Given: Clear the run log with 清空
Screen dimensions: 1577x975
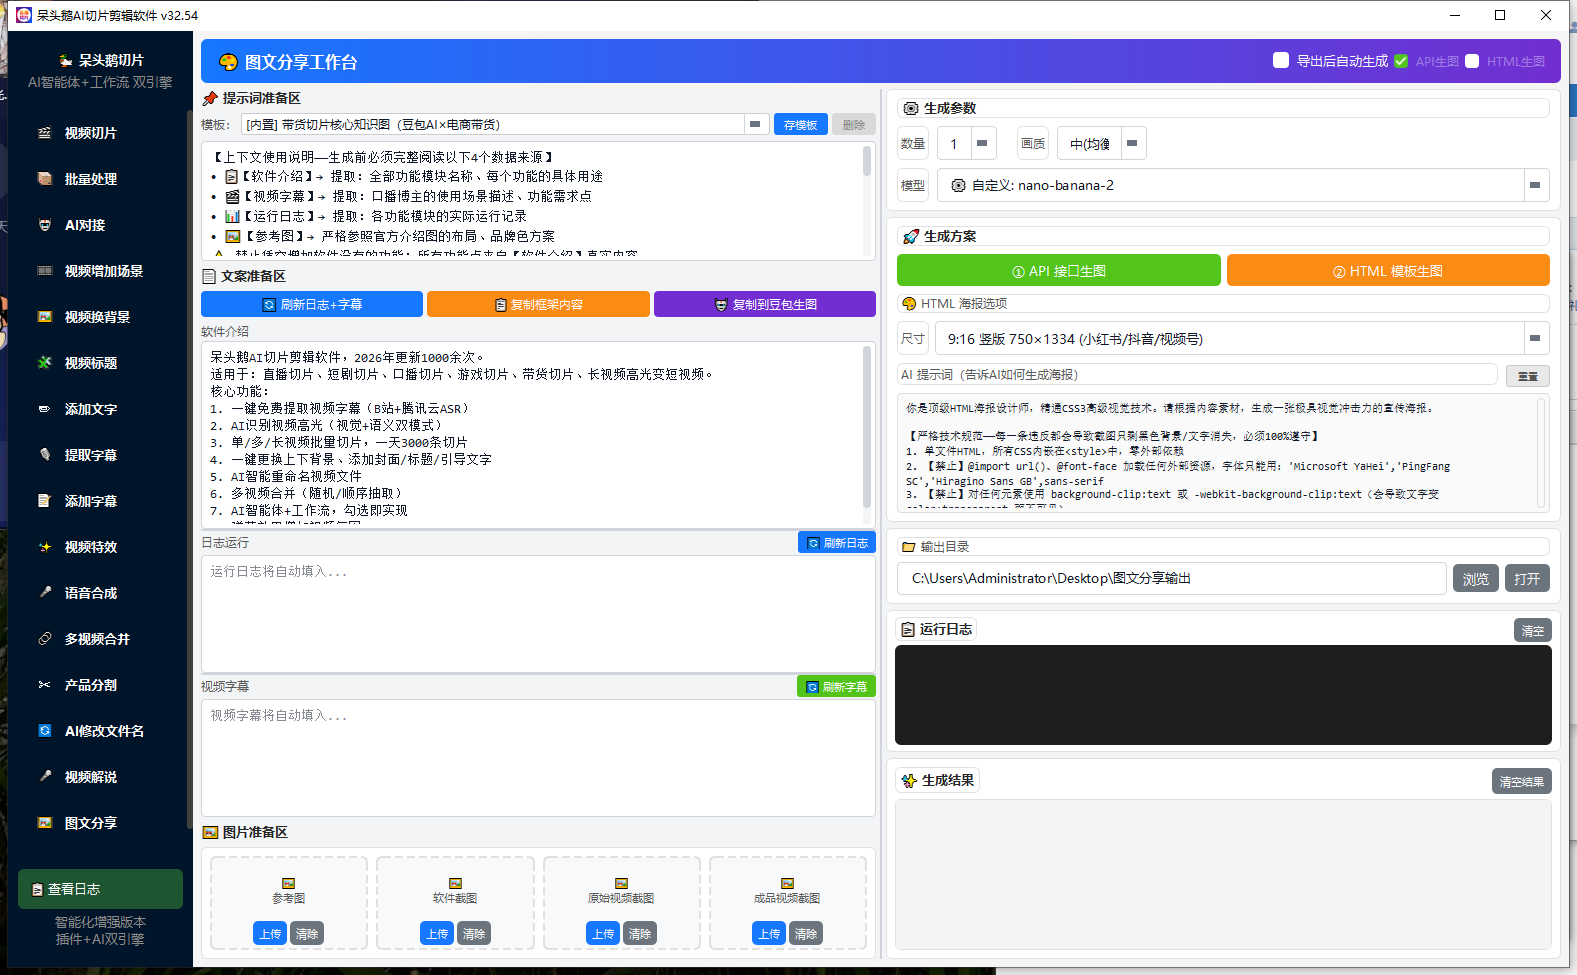Looking at the screenshot, I should pyautogui.click(x=1533, y=631).
